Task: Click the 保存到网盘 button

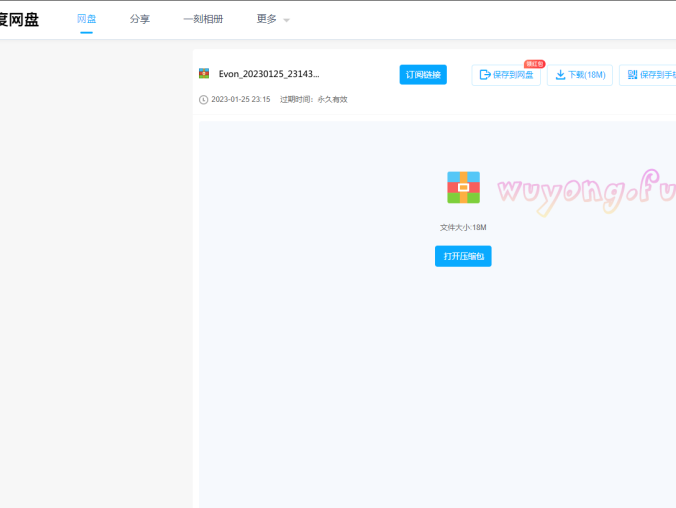Action: 506,75
